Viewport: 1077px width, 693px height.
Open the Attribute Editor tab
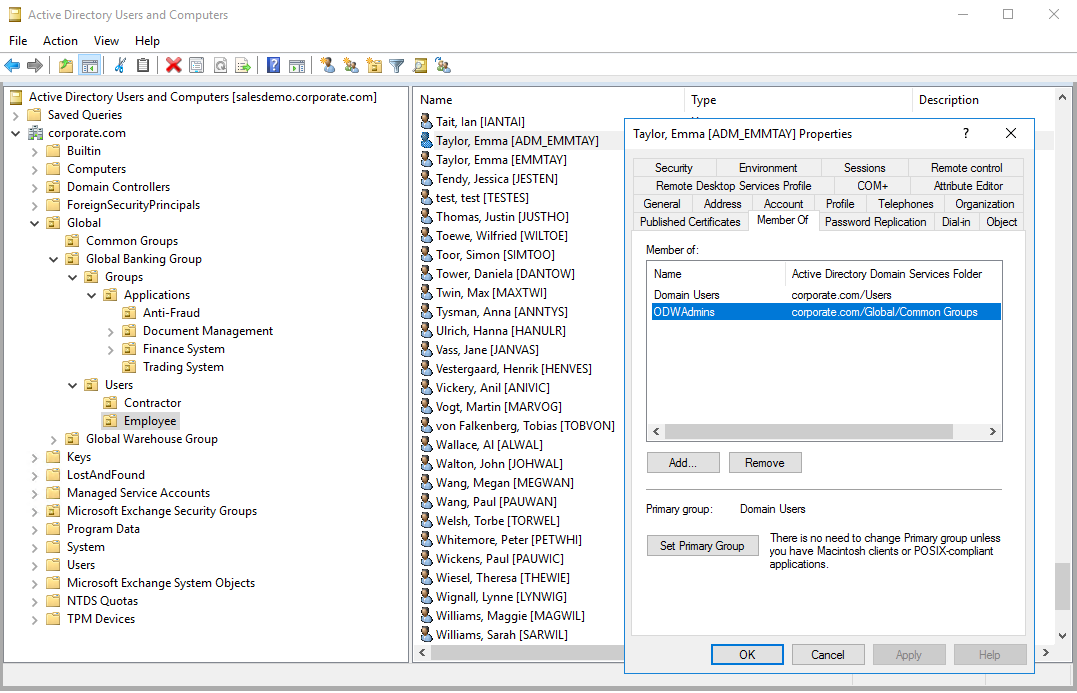tap(968, 185)
